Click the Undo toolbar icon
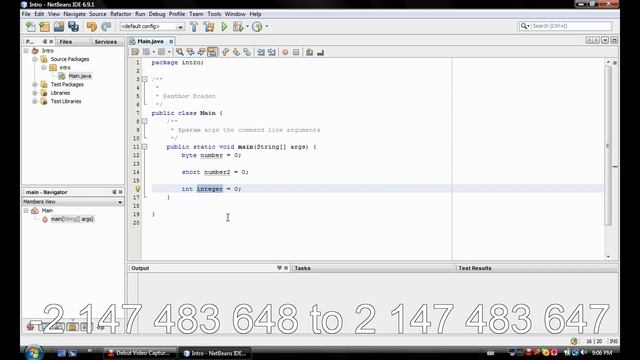 click(x=92, y=27)
